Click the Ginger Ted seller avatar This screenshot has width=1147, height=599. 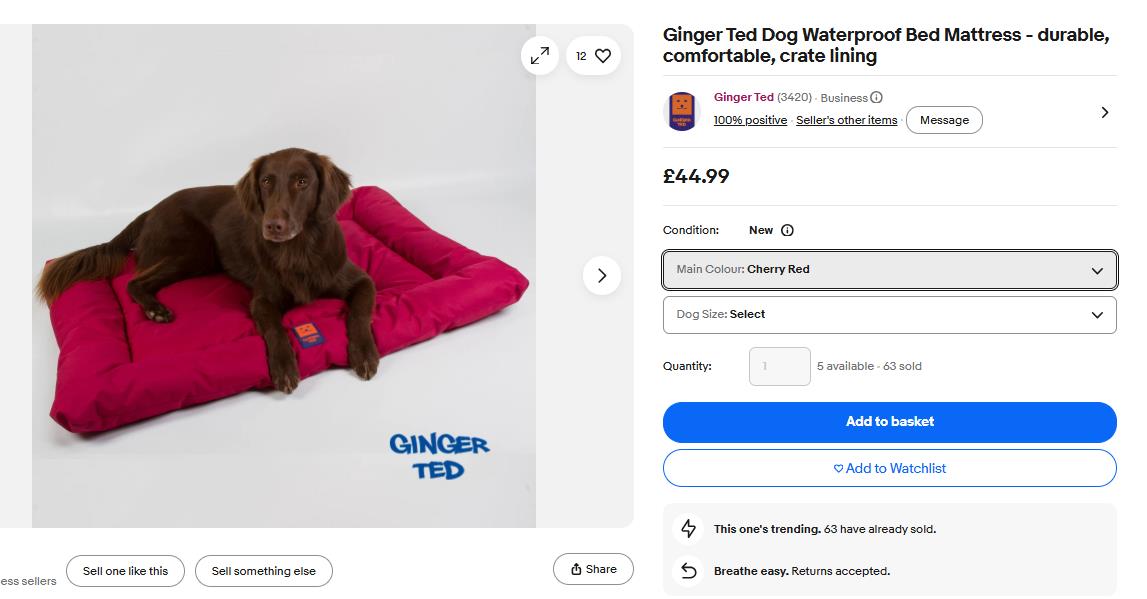coord(682,111)
